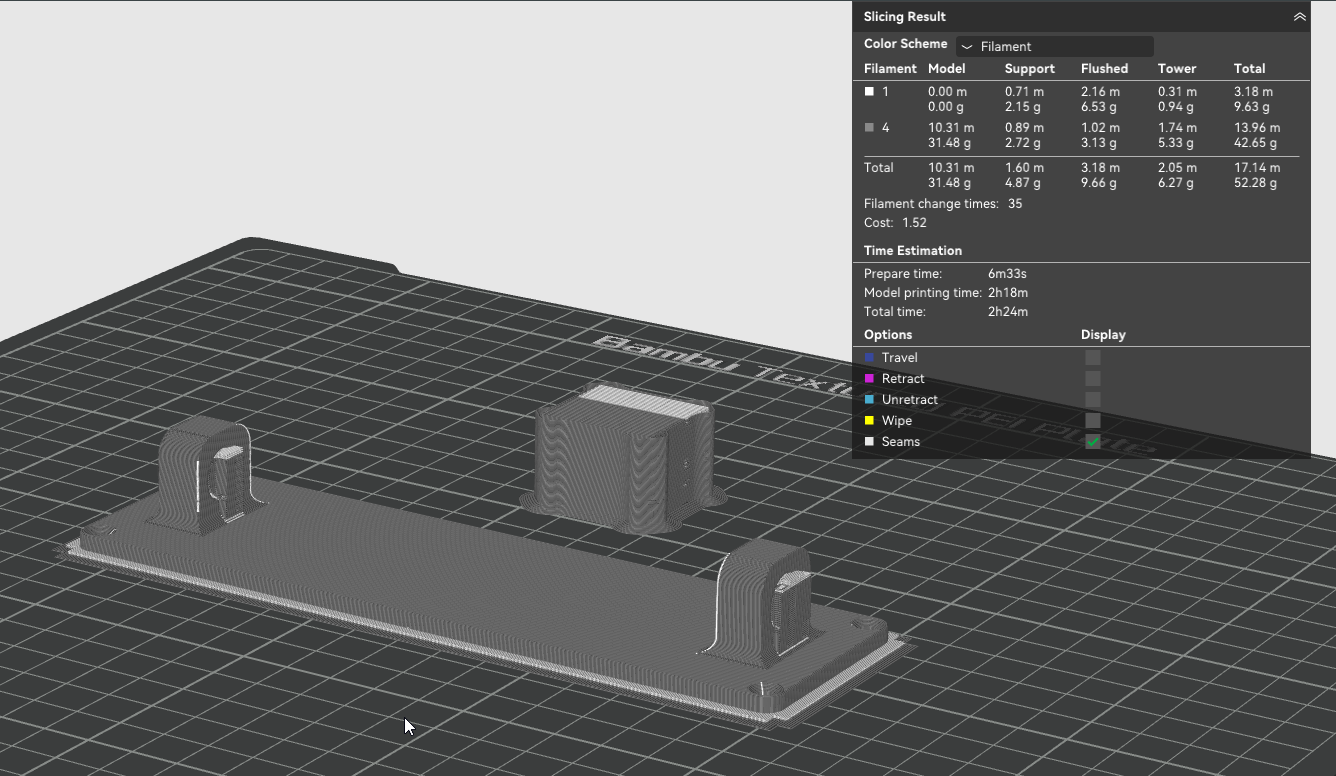Click the magenta Retract legend icon
The width and height of the screenshot is (1336, 776).
869,378
